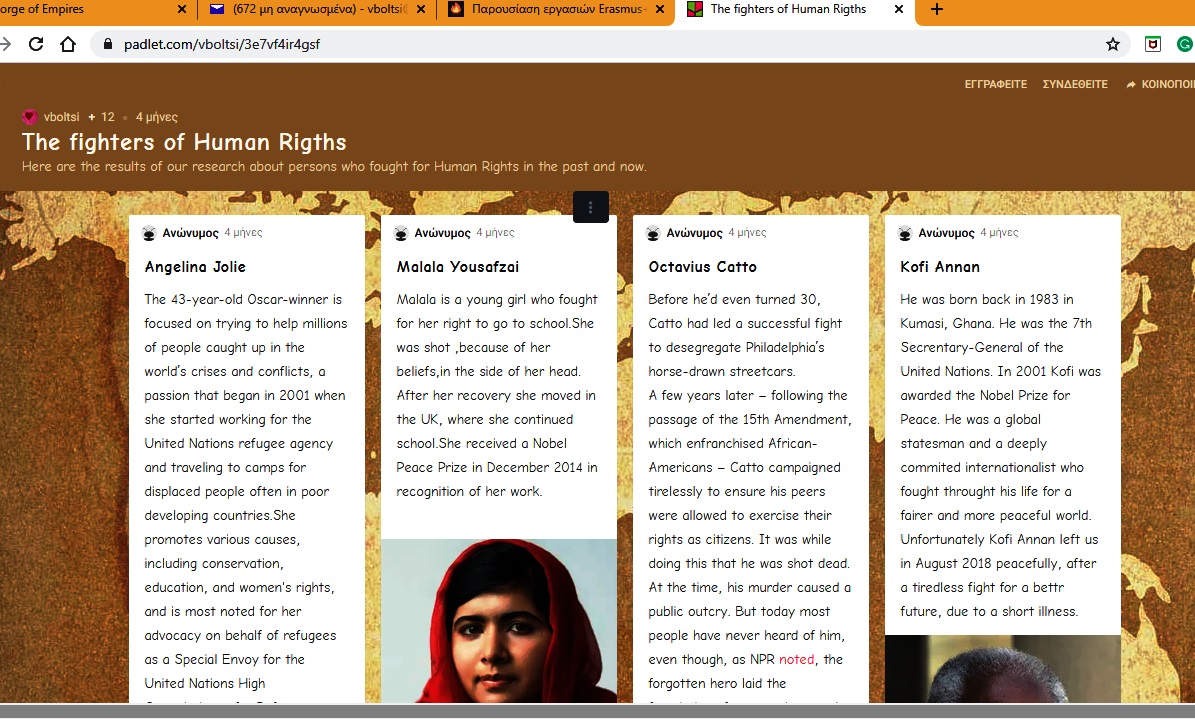Screen dimensions: 1195x719
Task: Click the anonymous avatar on Angelina Jolie post
Action: coord(149,233)
